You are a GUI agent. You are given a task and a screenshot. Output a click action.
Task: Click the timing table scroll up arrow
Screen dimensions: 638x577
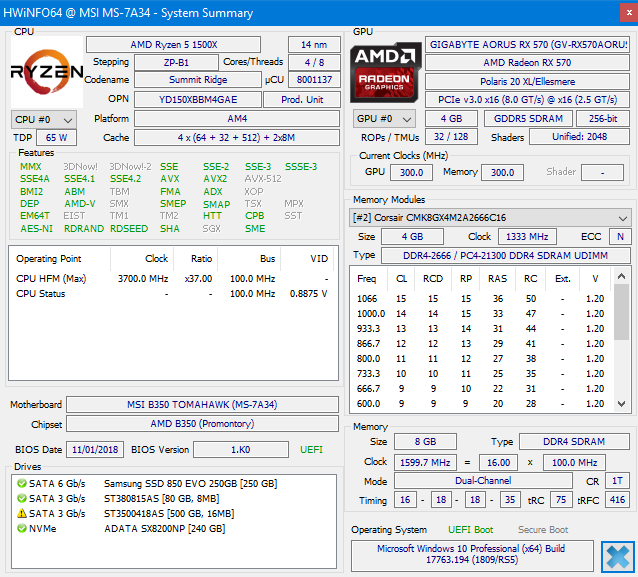621,276
